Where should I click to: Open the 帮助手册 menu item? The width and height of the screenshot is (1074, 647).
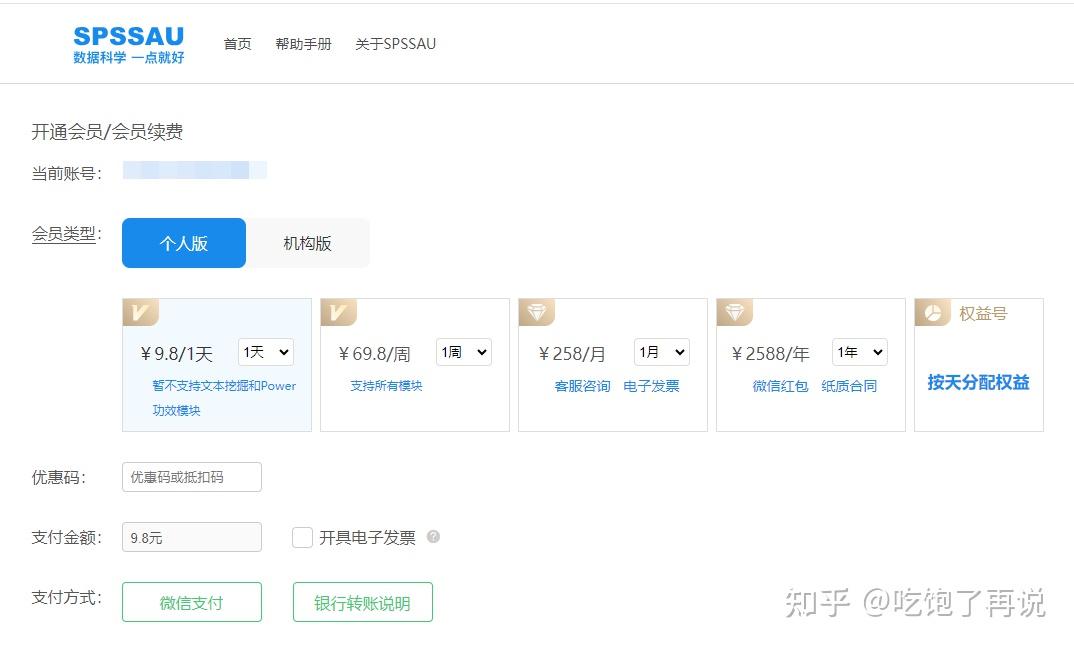[303, 44]
